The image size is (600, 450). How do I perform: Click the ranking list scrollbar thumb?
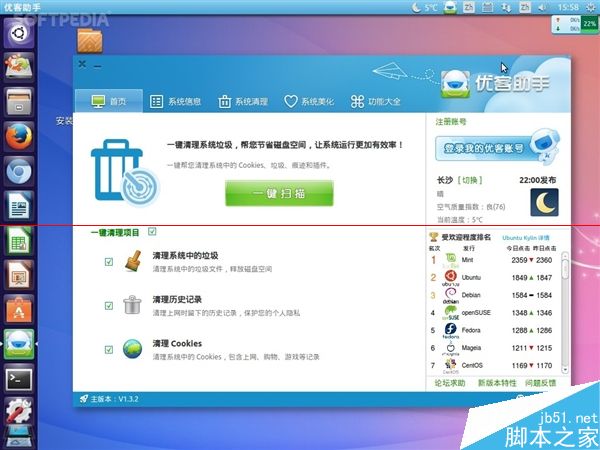[564, 269]
